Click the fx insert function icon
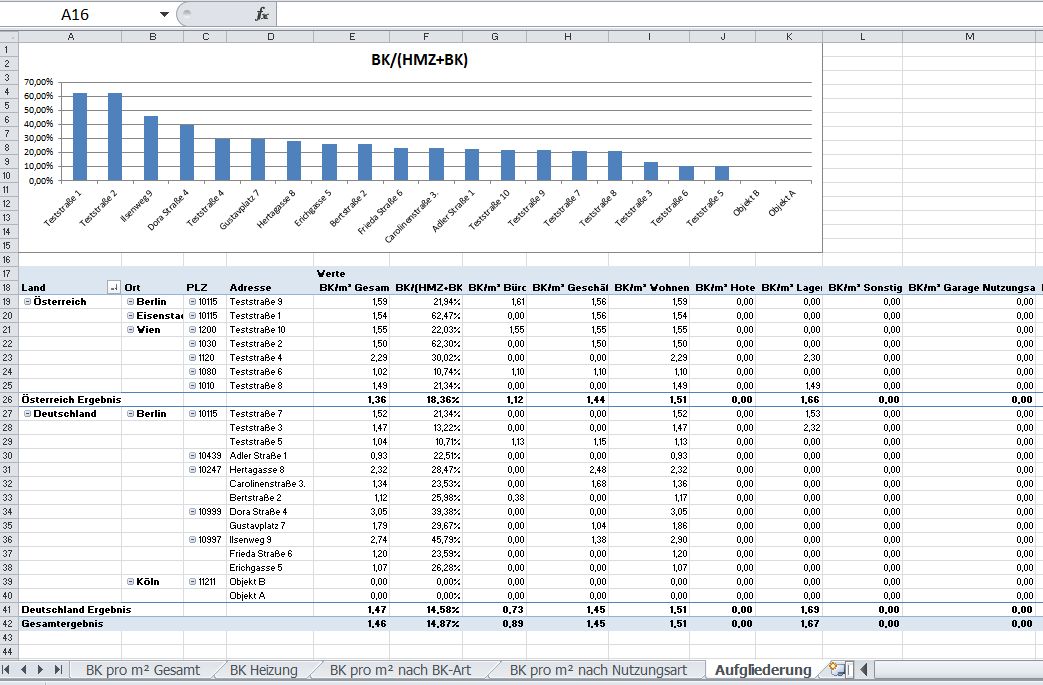The image size is (1043, 685). pyautogui.click(x=262, y=14)
